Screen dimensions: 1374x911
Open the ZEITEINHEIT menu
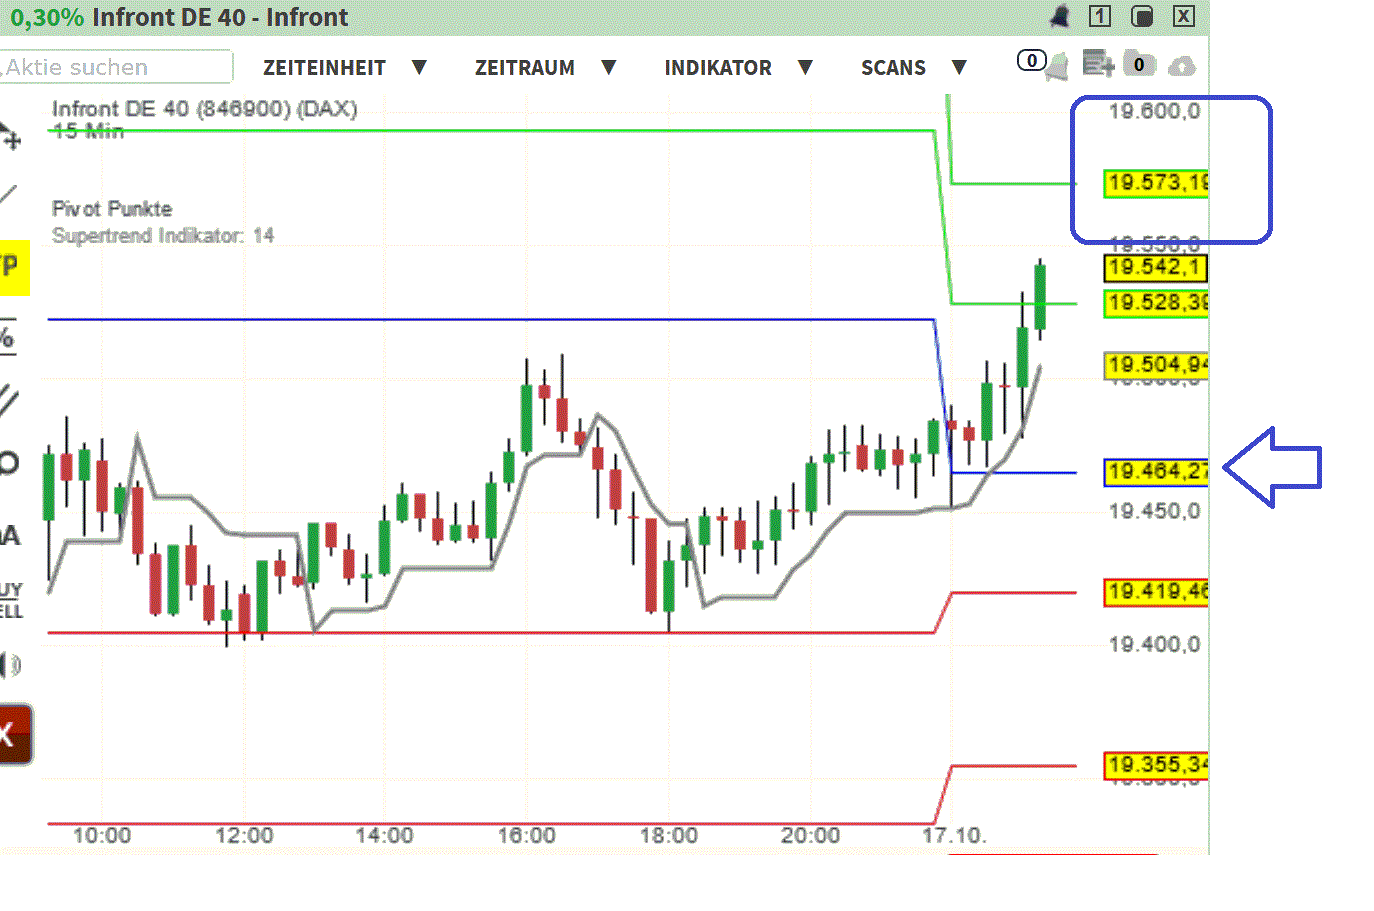coord(324,67)
